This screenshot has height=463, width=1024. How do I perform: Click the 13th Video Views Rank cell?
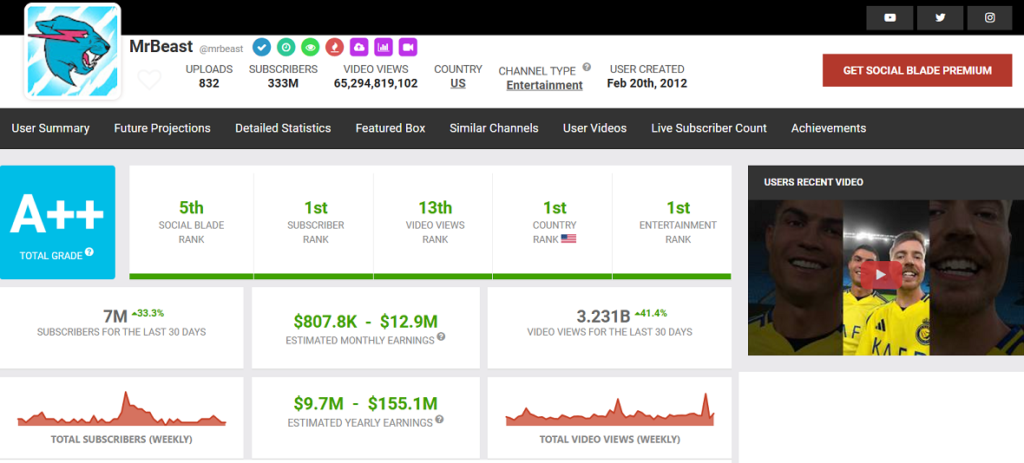click(x=435, y=222)
